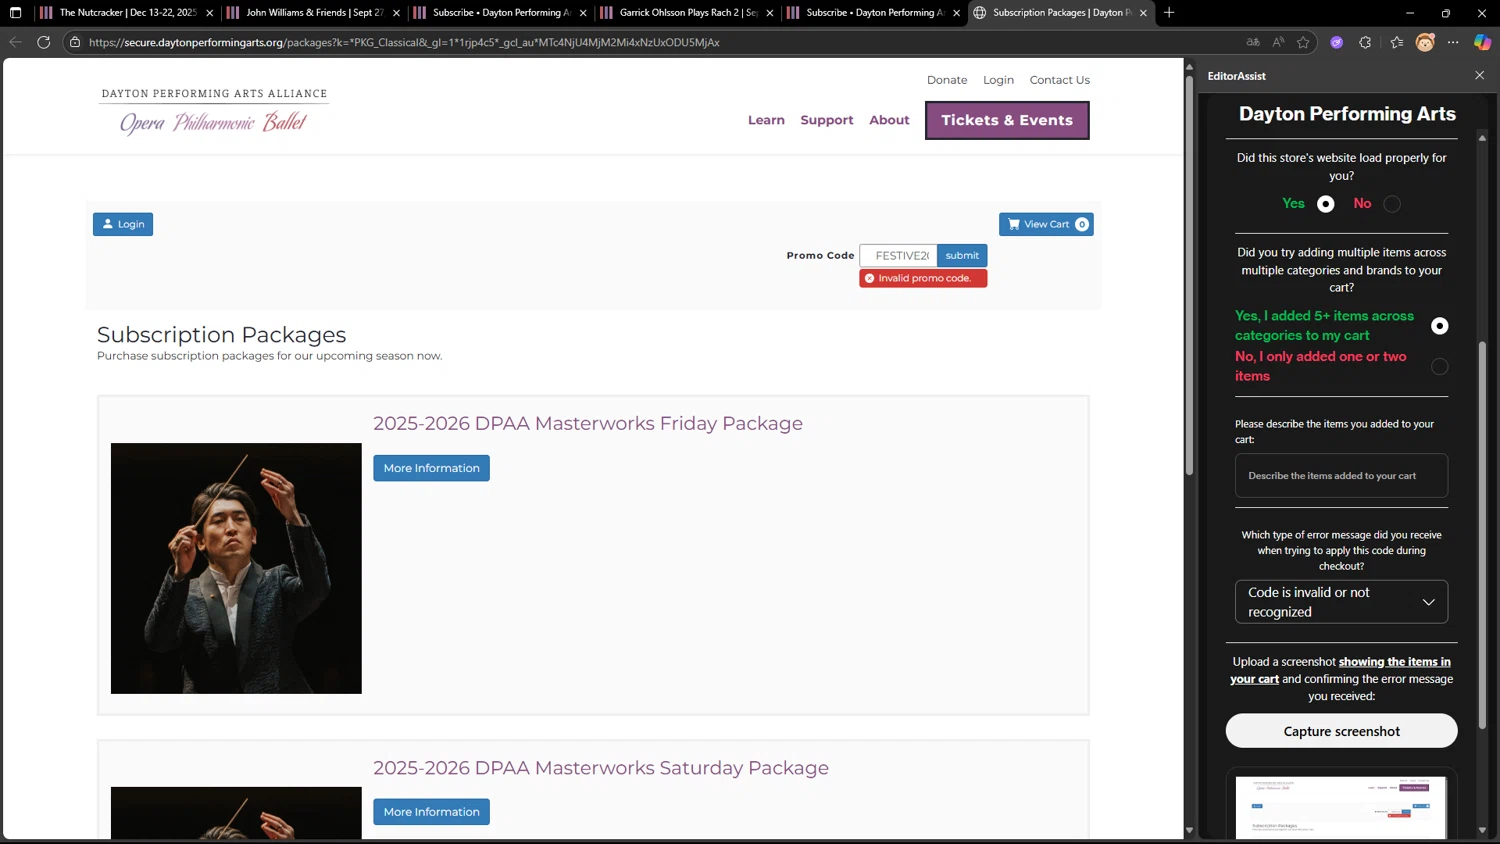Submit the promo code

coord(962,255)
